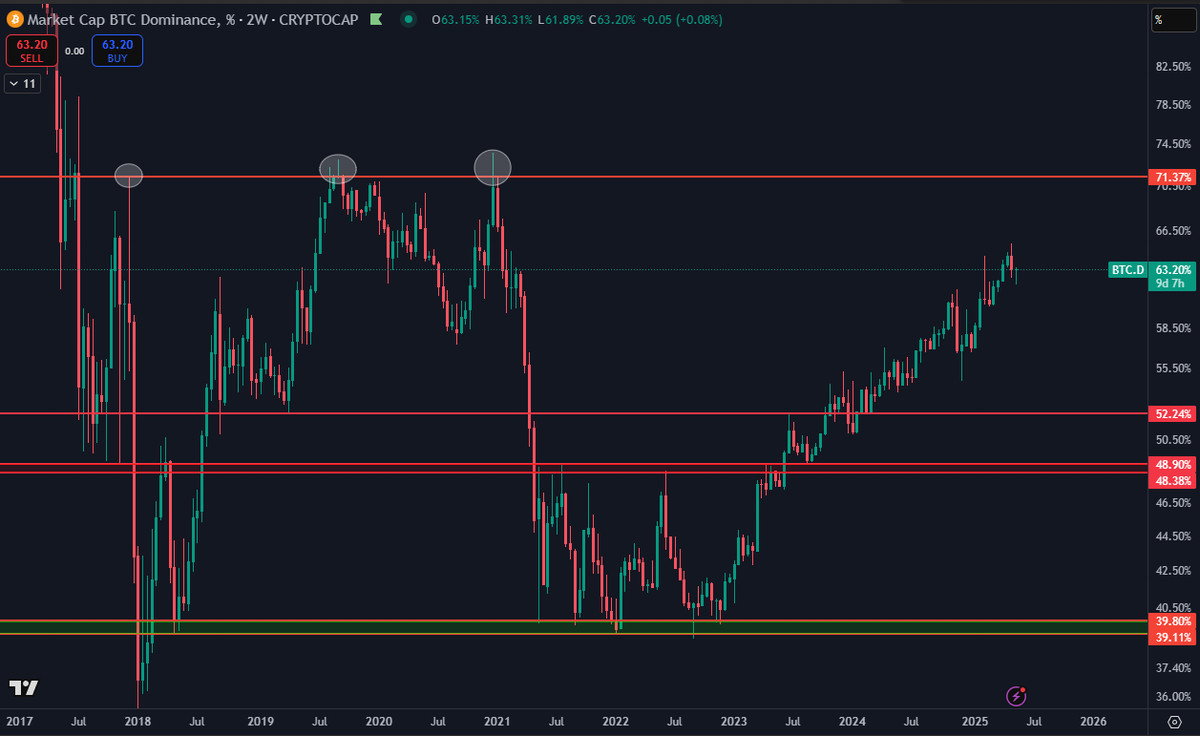1200x736 pixels.
Task: Click the H63.31% high value
Action: point(507,19)
